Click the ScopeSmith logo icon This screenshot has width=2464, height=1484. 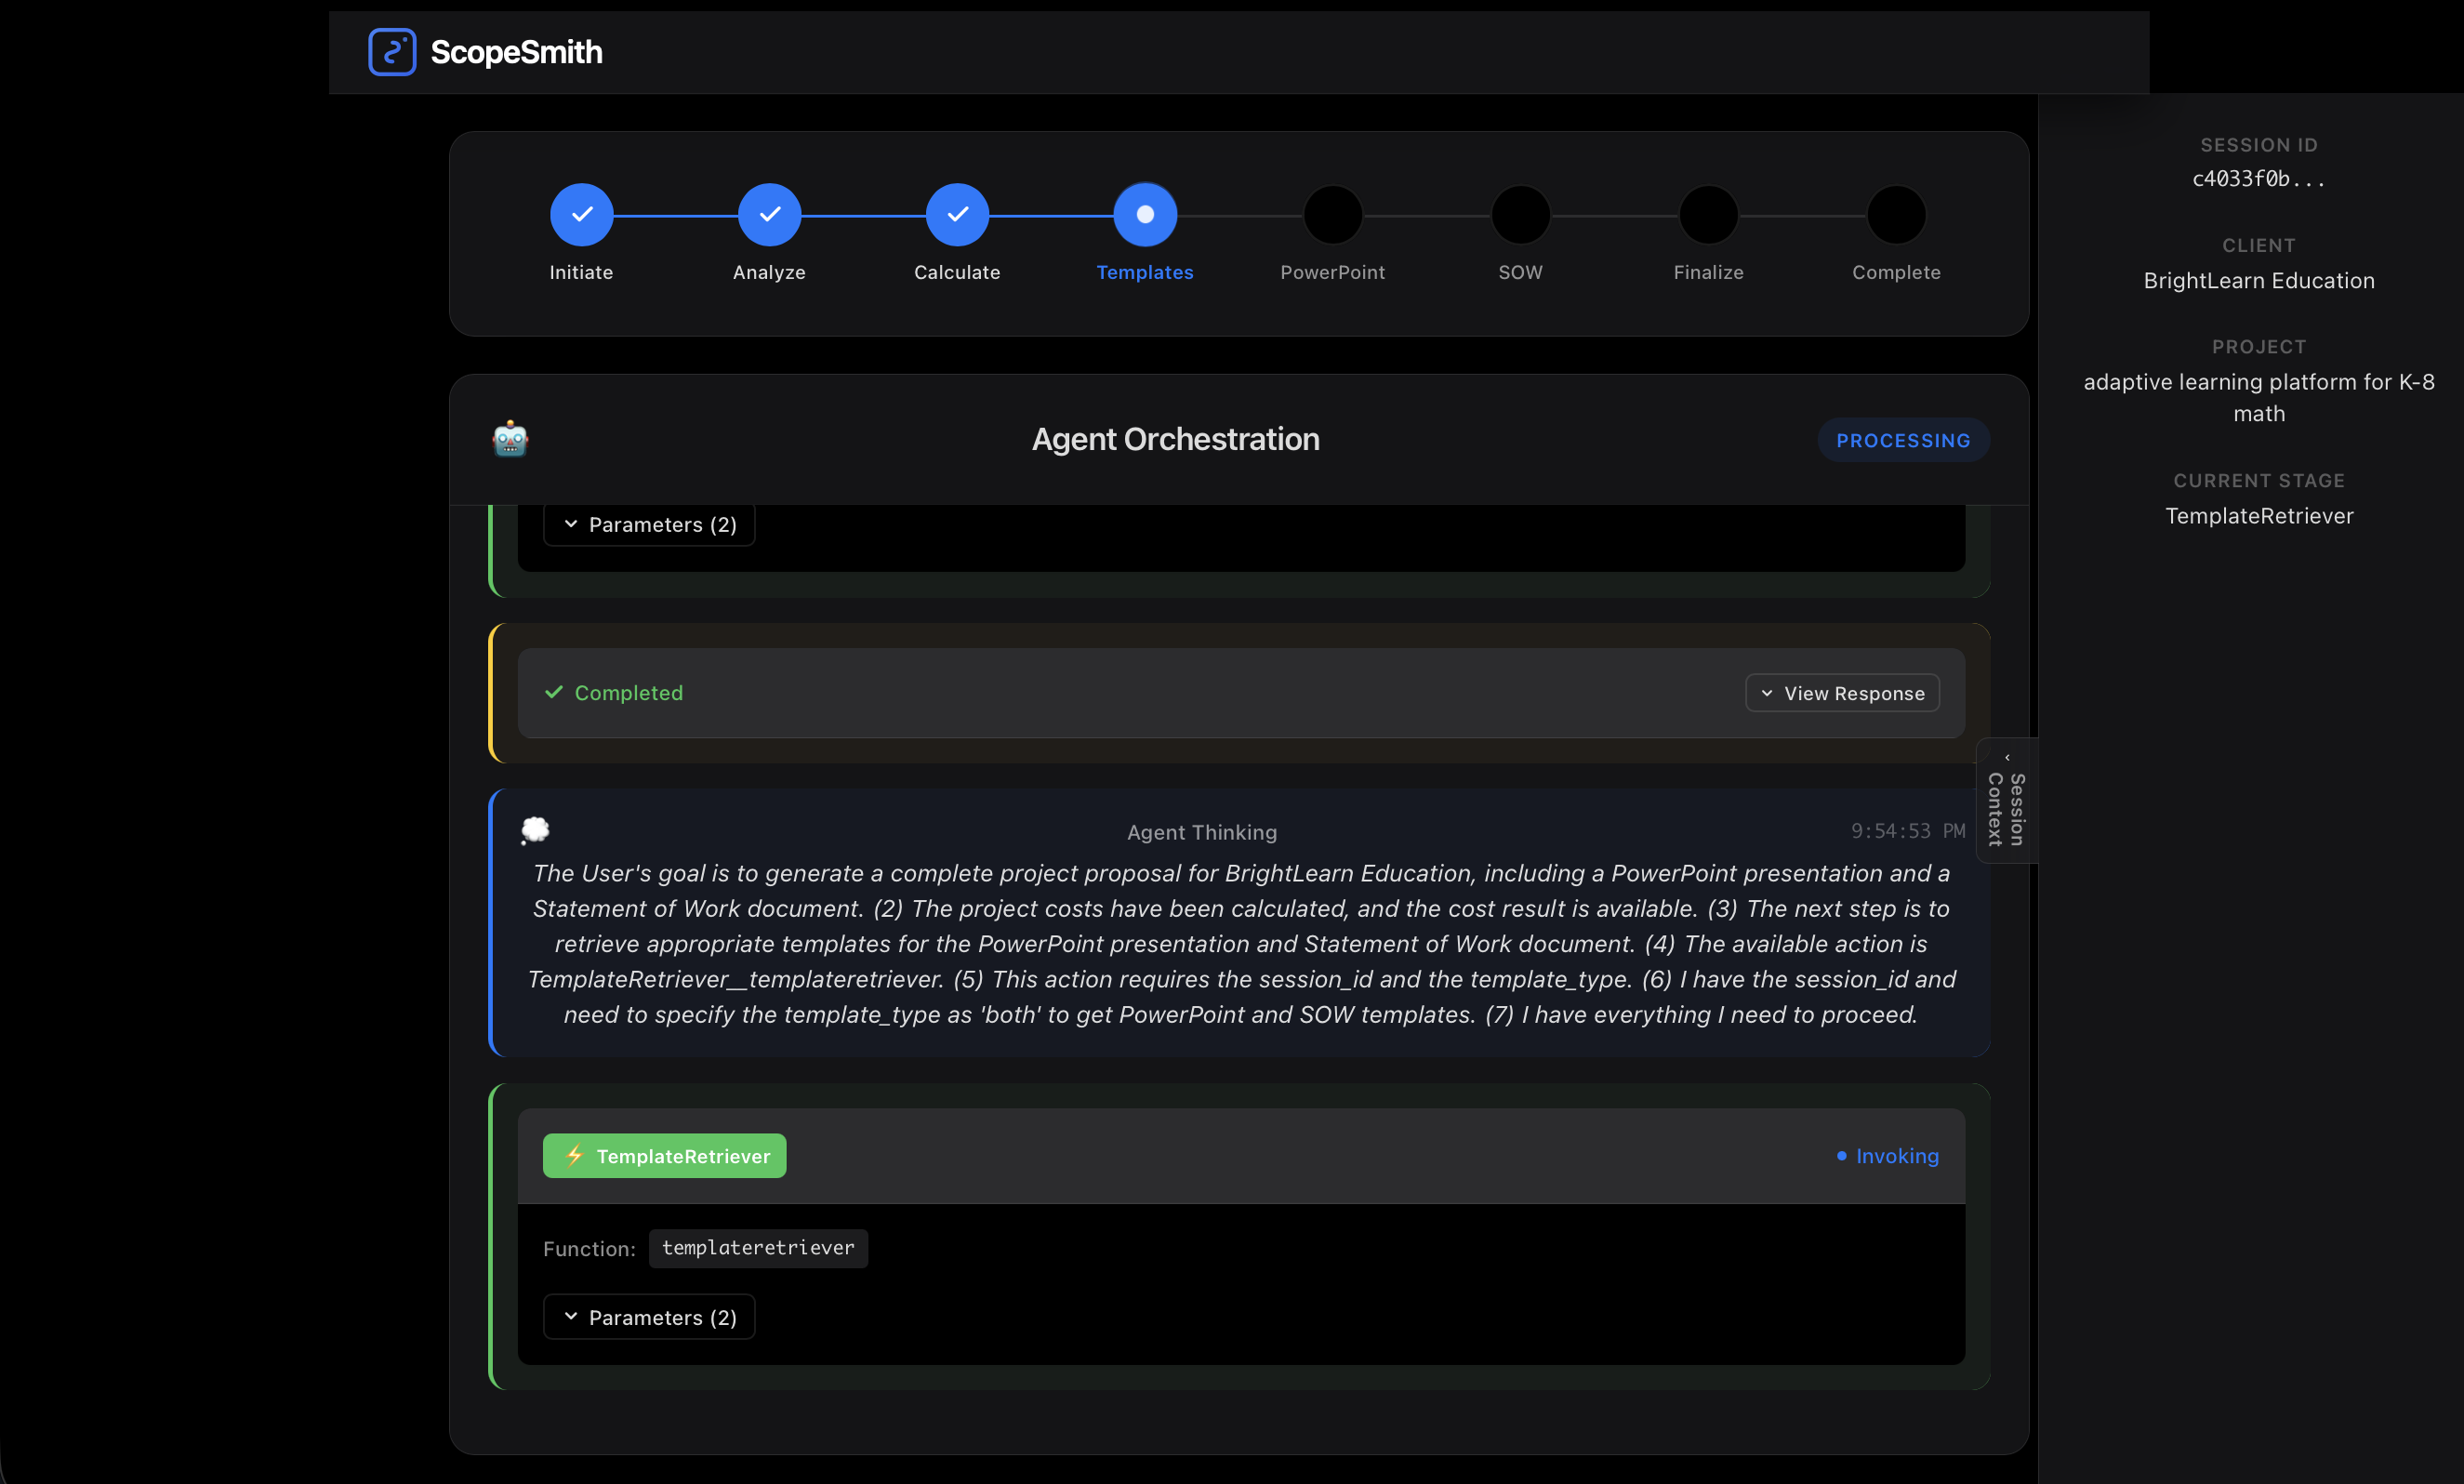pyautogui.click(x=392, y=52)
